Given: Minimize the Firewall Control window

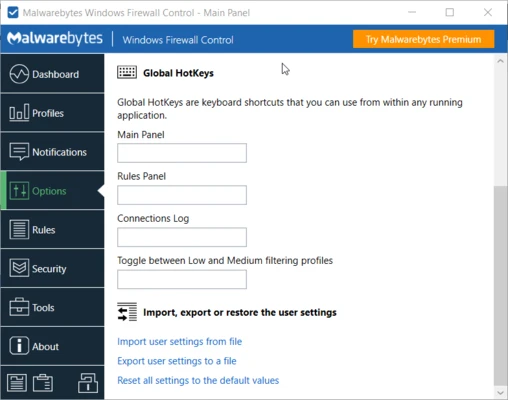Looking at the screenshot, I should tap(412, 13).
